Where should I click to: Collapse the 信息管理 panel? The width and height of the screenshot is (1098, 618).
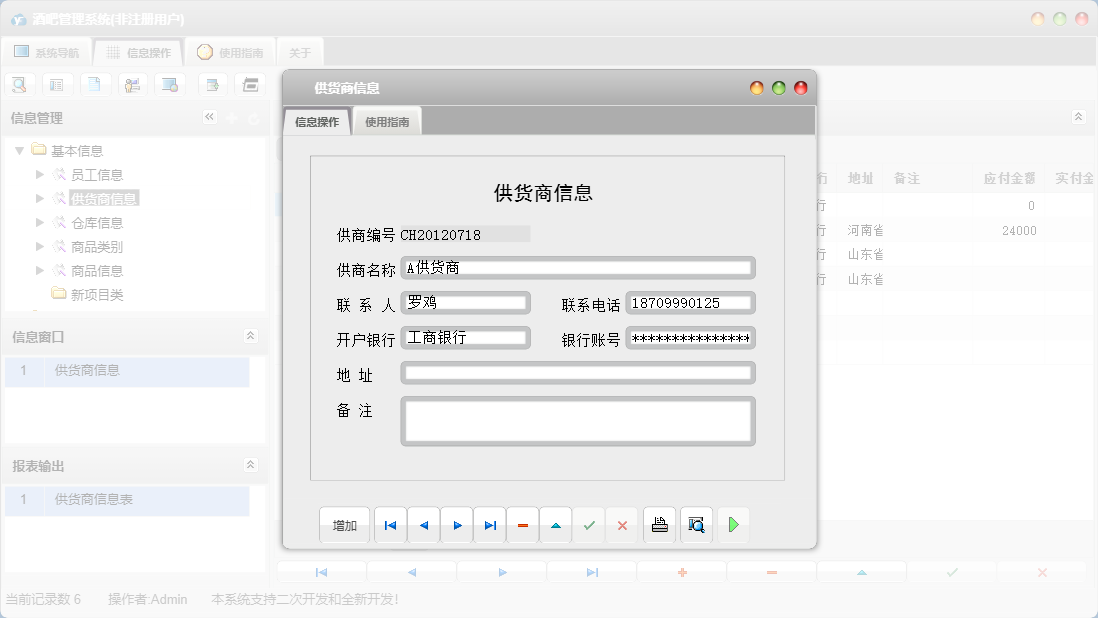(x=210, y=117)
